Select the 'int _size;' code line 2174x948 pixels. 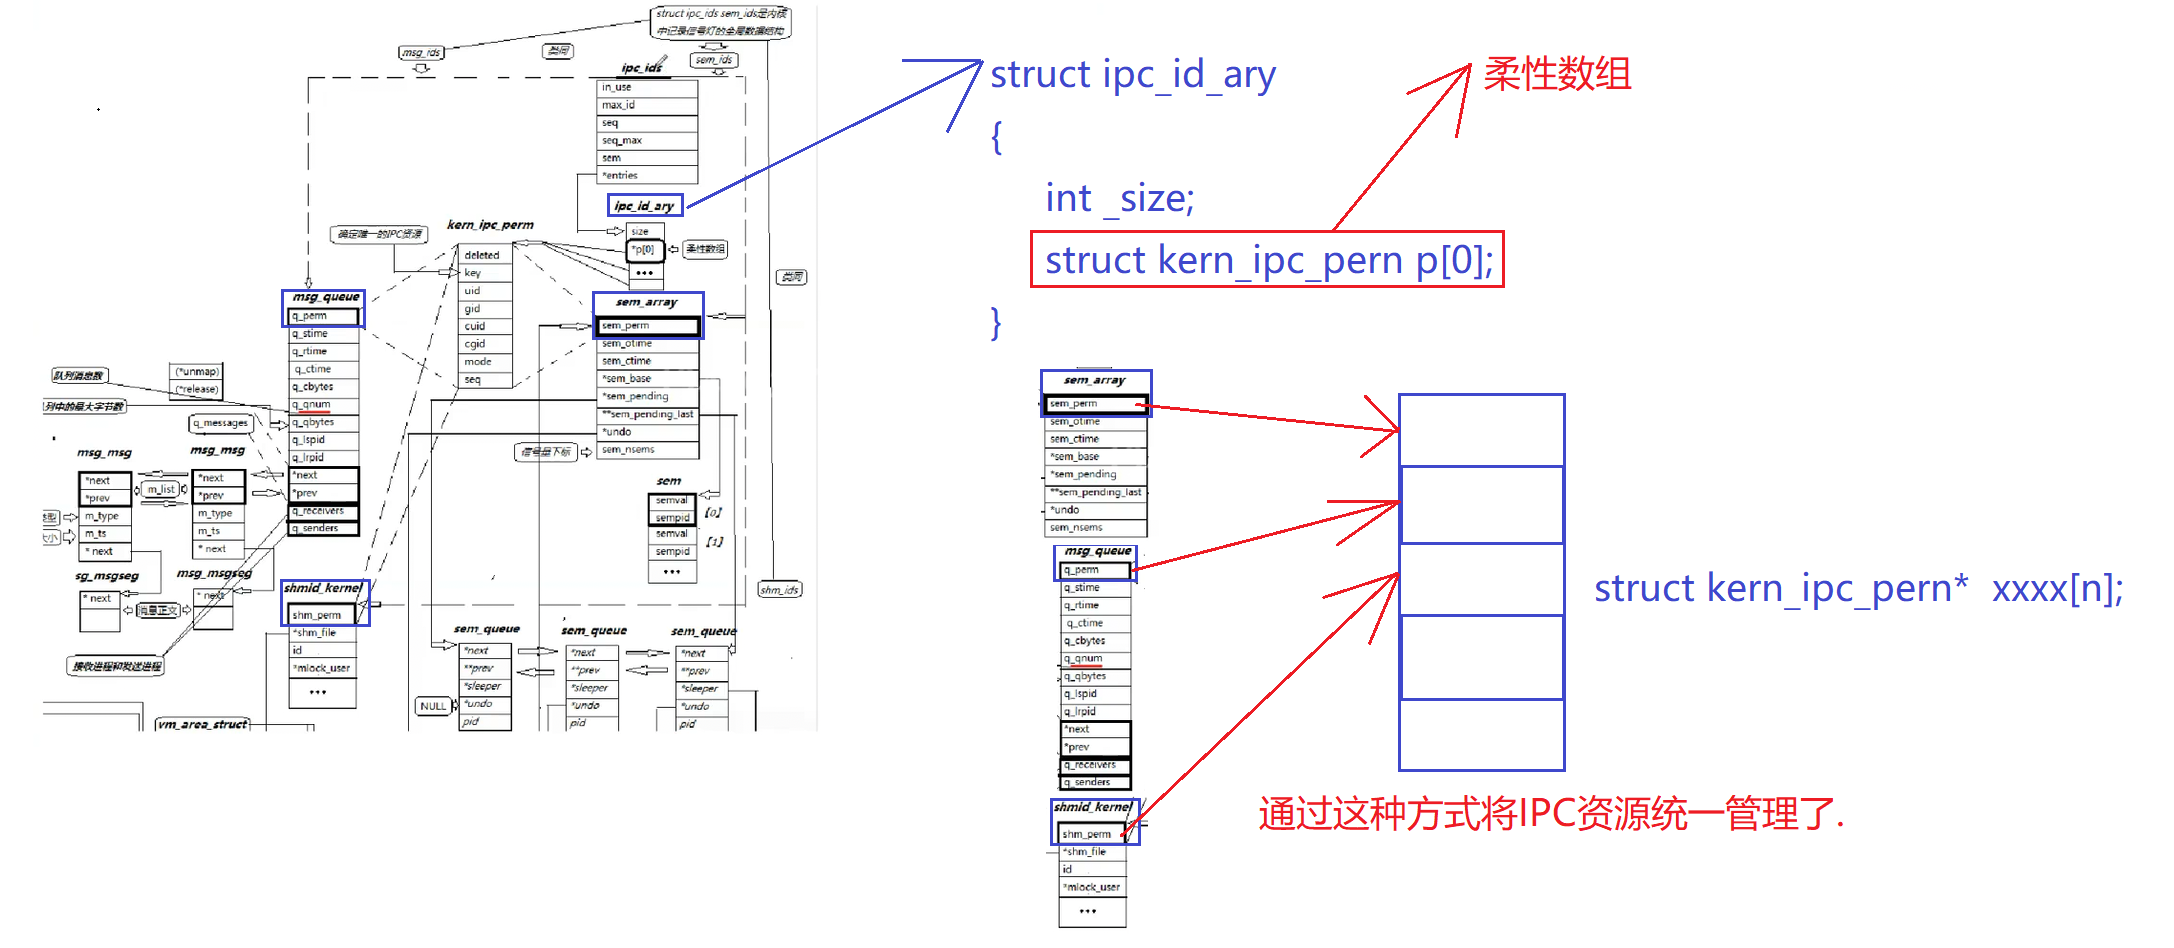(1119, 198)
